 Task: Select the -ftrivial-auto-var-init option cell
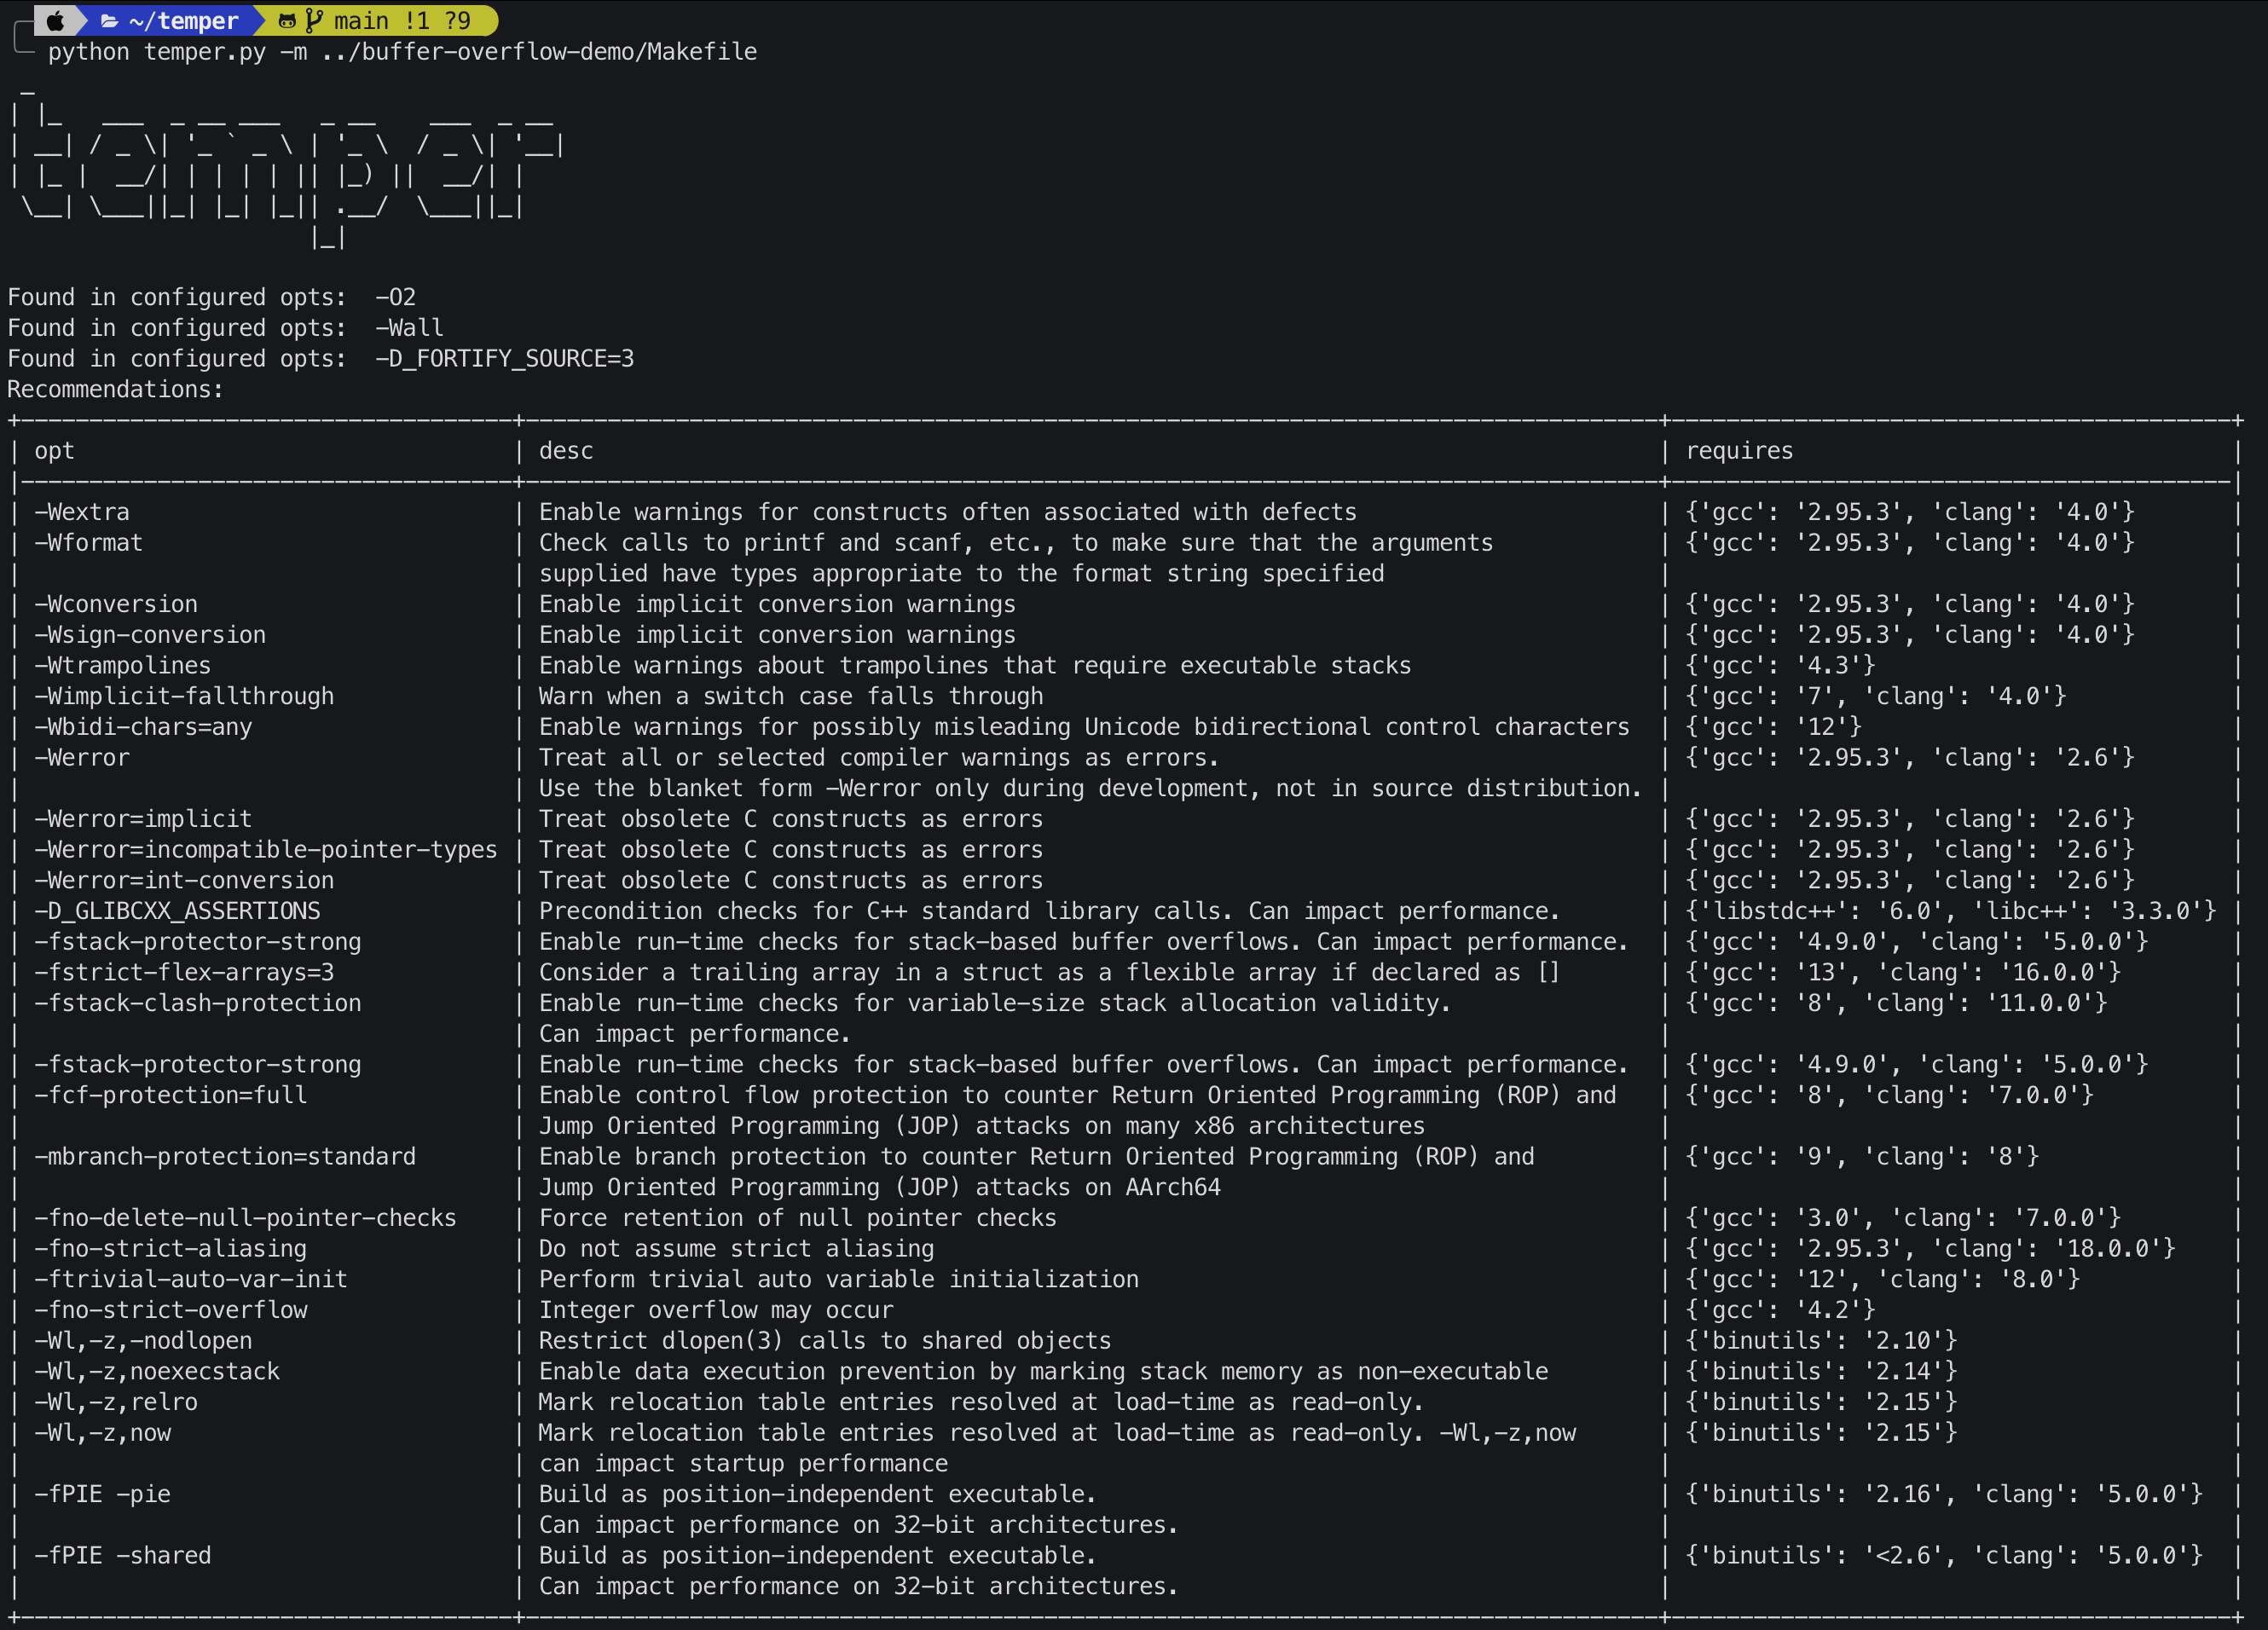click(x=191, y=1280)
